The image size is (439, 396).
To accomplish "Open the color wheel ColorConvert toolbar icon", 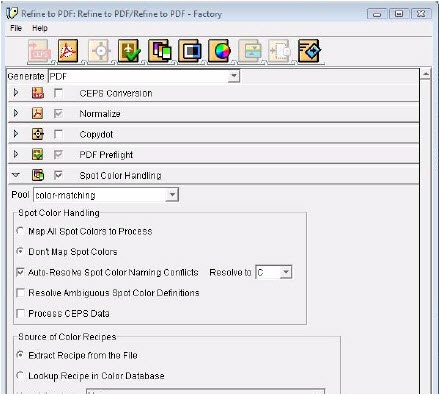I will pyautogui.click(x=219, y=51).
